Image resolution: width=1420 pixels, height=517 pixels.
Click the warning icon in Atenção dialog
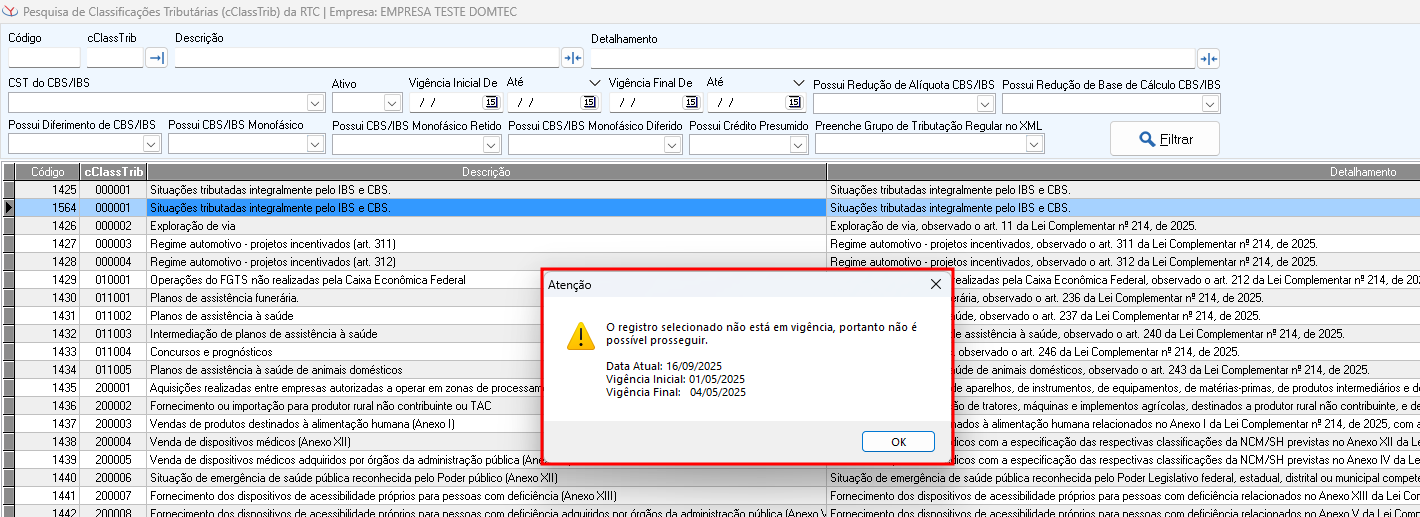[580, 335]
